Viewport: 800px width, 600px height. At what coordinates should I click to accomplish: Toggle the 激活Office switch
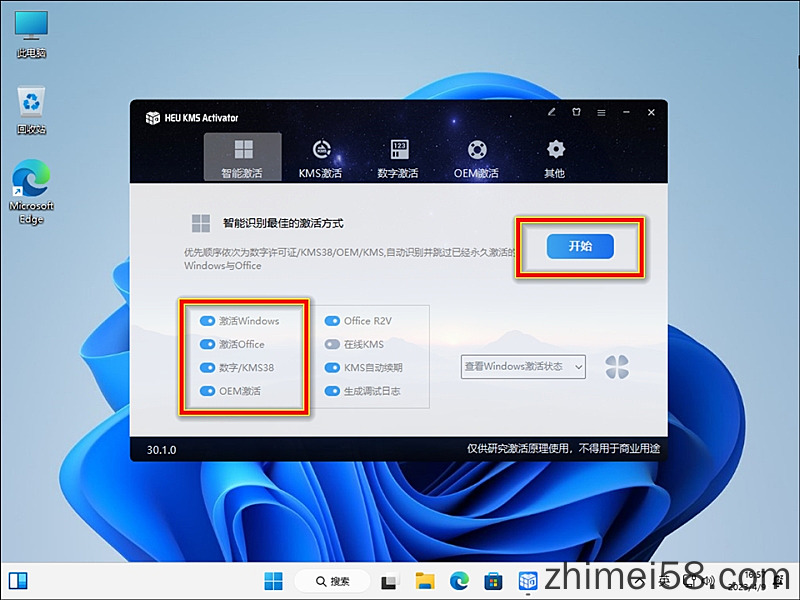[x=207, y=344]
